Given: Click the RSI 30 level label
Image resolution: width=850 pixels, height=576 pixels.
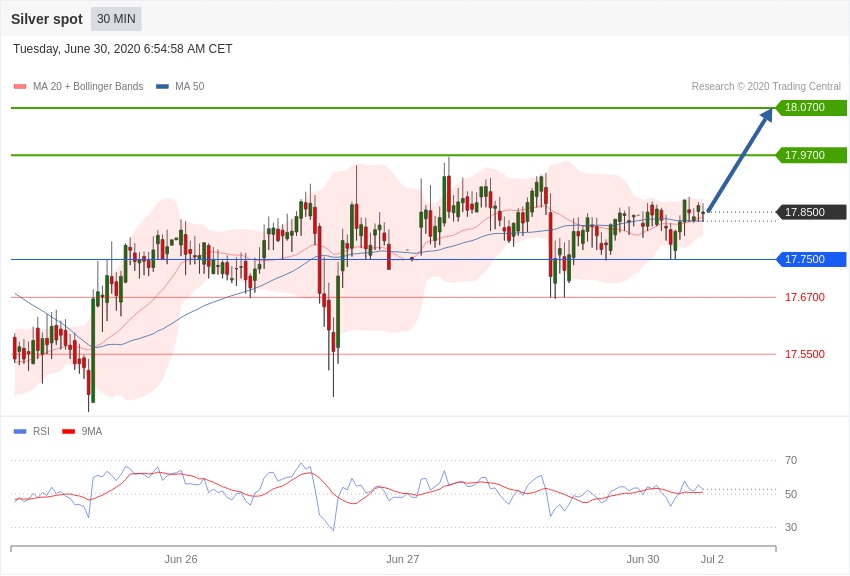Looking at the screenshot, I should point(791,527).
